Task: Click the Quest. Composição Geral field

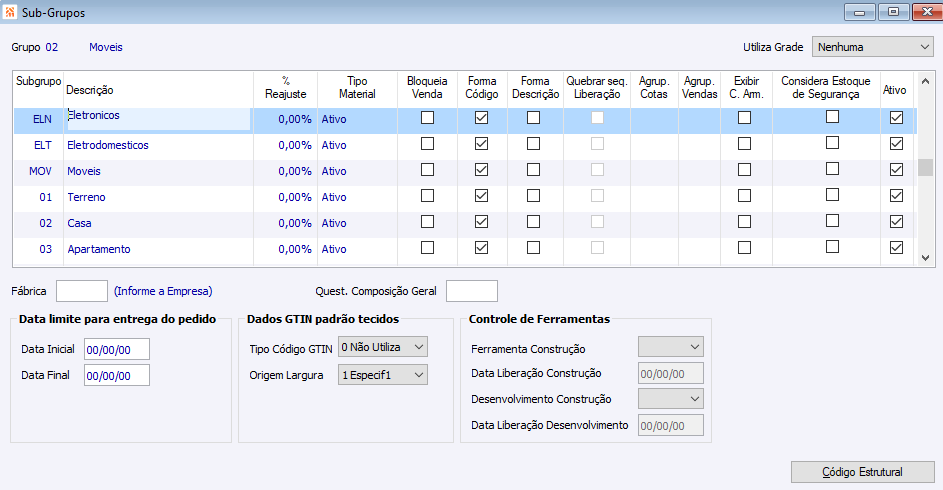Action: [472, 291]
